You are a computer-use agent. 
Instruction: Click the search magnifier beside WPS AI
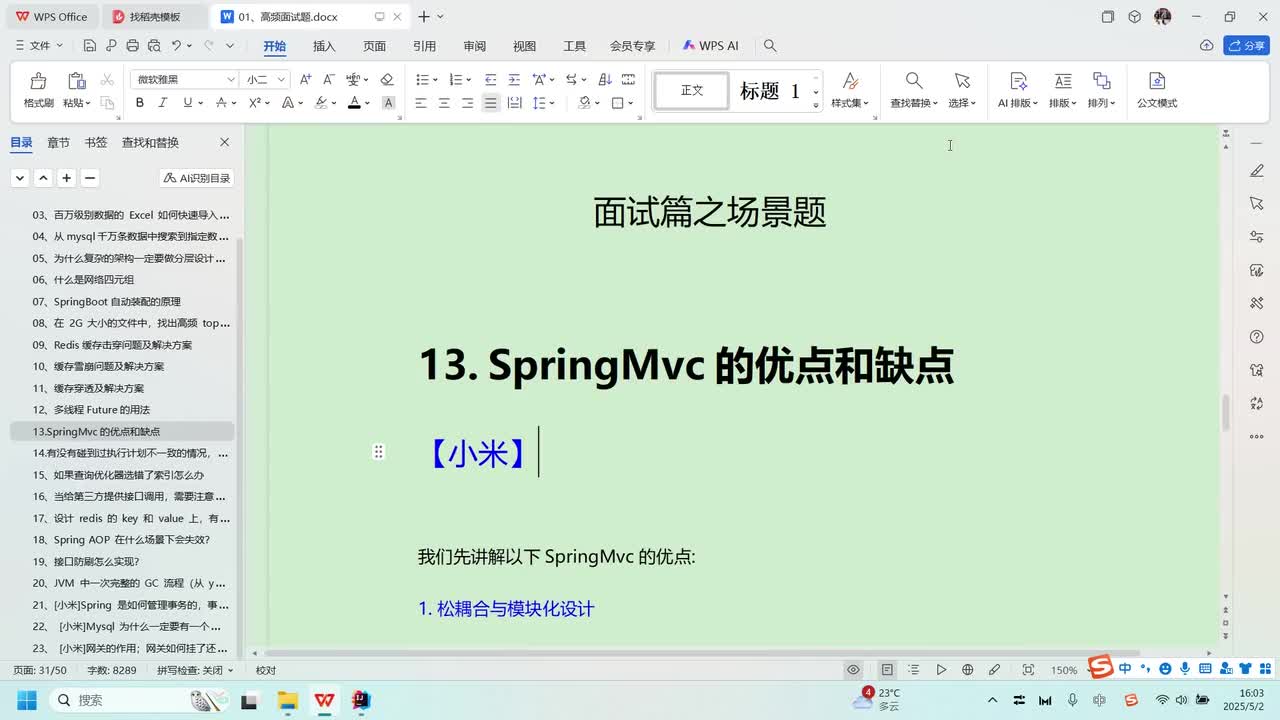tap(770, 46)
